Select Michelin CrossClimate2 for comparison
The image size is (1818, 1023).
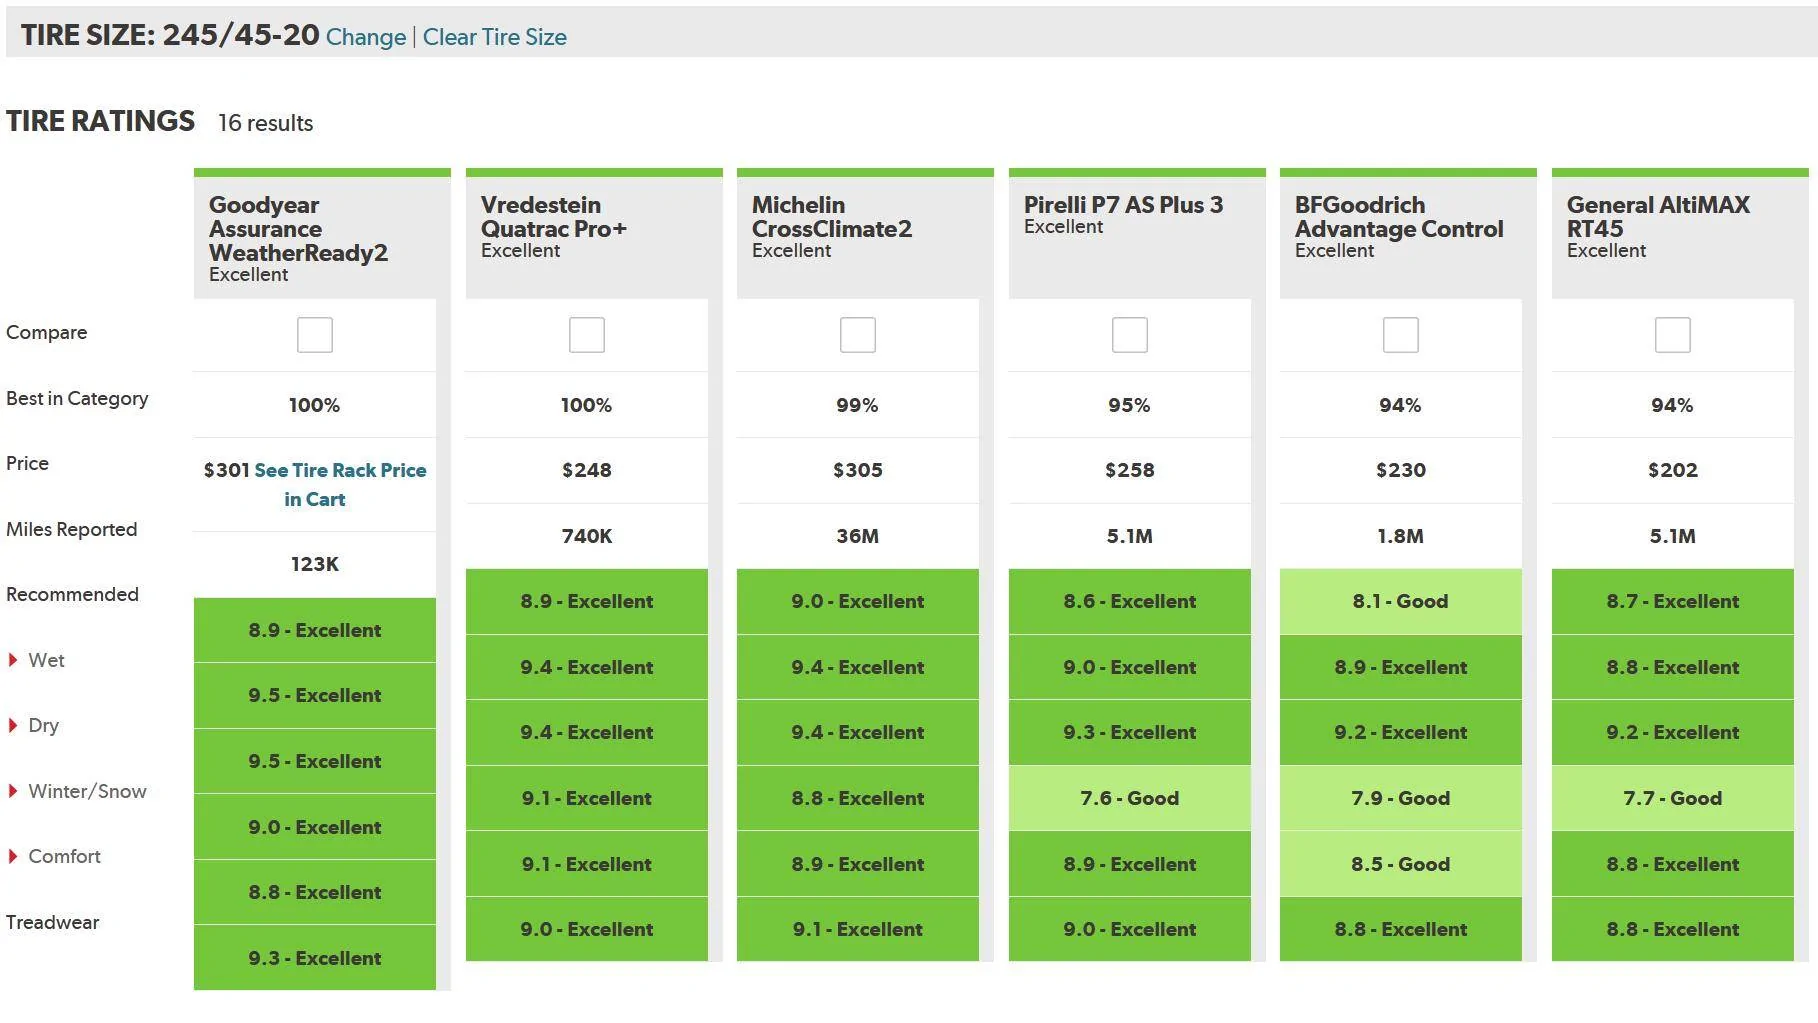pos(857,335)
